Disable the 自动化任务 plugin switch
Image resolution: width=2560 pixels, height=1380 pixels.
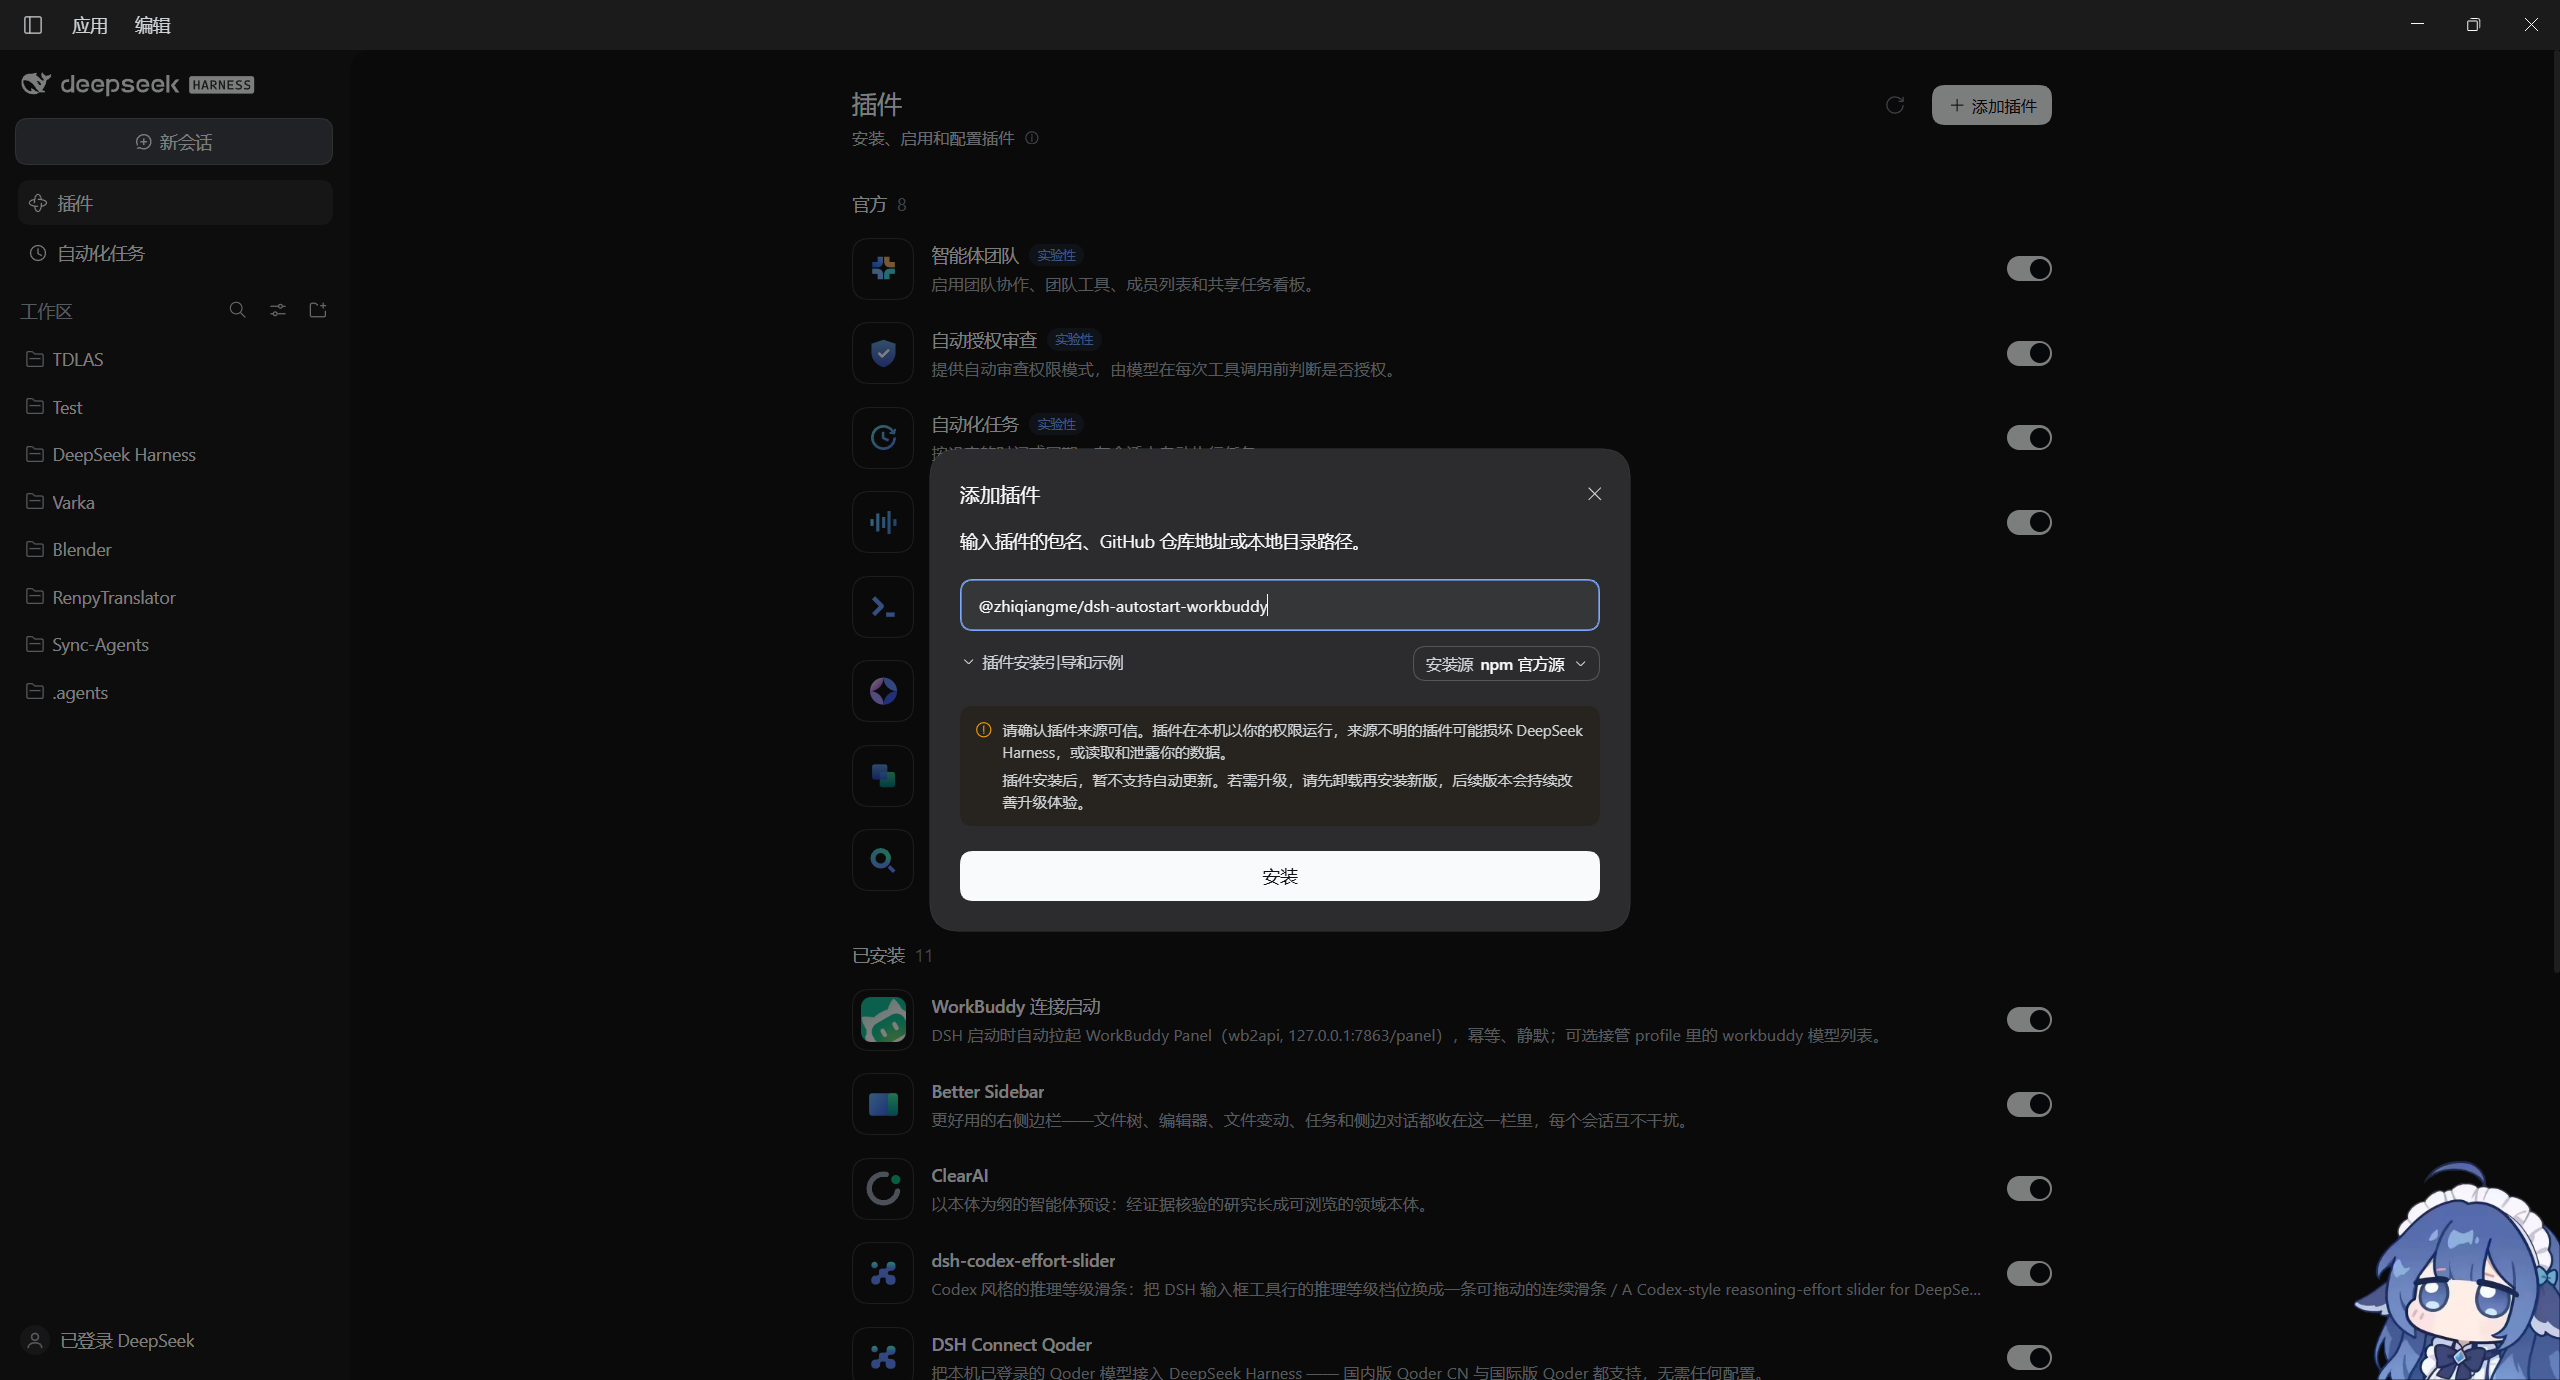tap(2029, 438)
